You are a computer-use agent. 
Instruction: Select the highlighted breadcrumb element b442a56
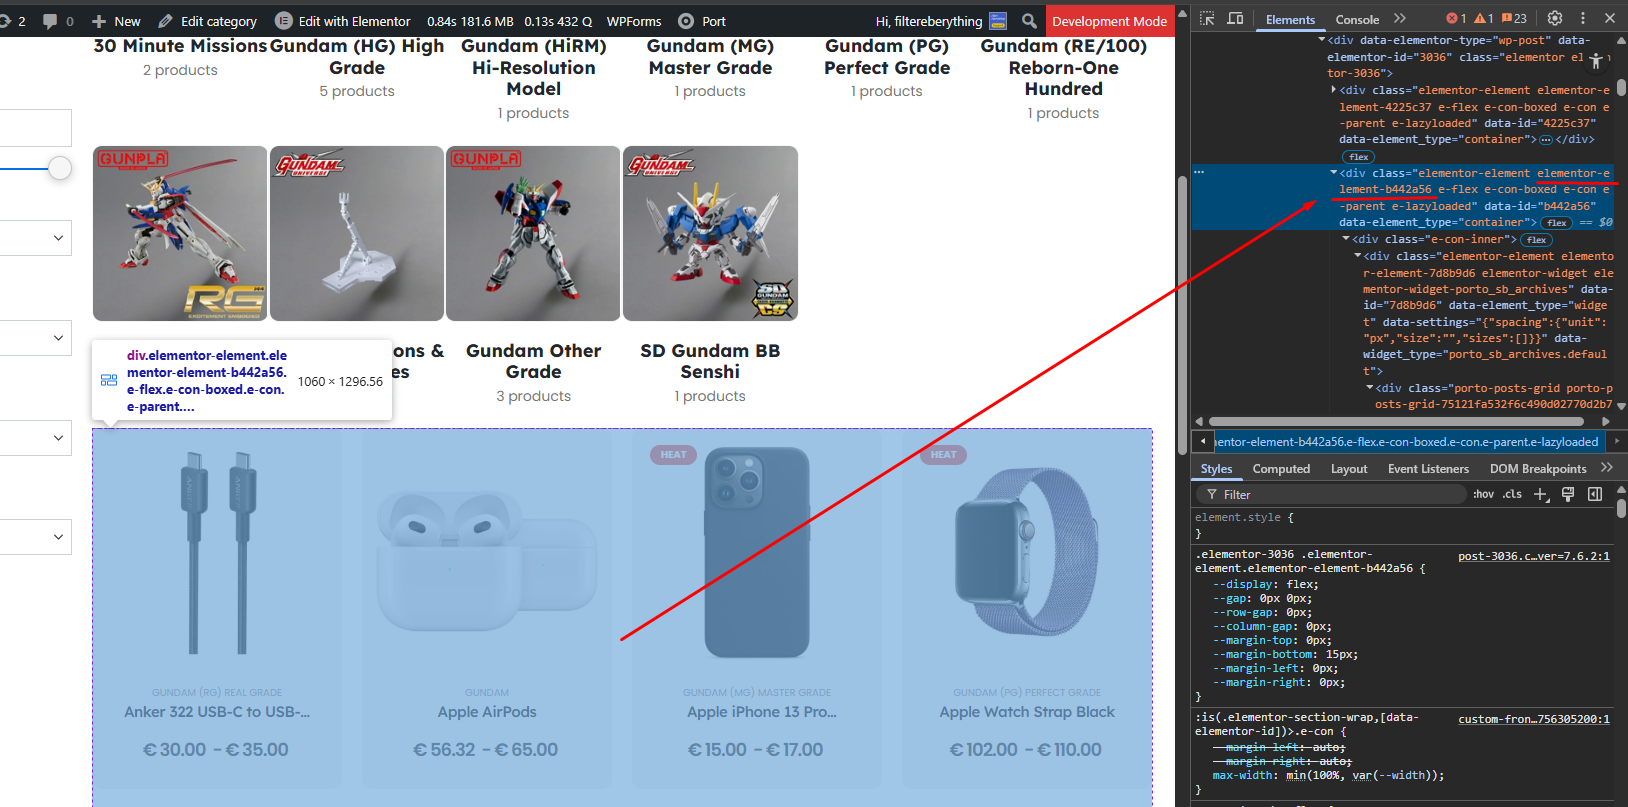pyautogui.click(x=1408, y=442)
